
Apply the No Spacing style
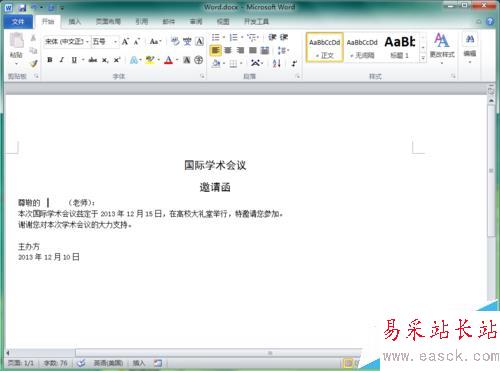click(362, 47)
